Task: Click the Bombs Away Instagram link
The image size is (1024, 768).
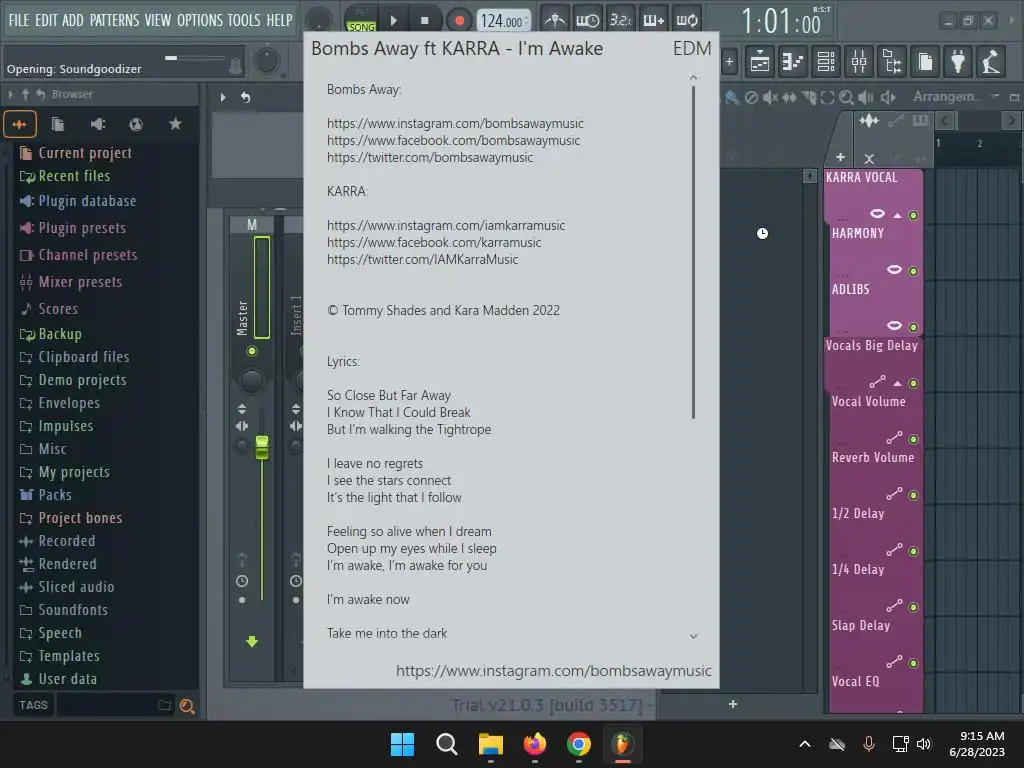Action: click(455, 123)
